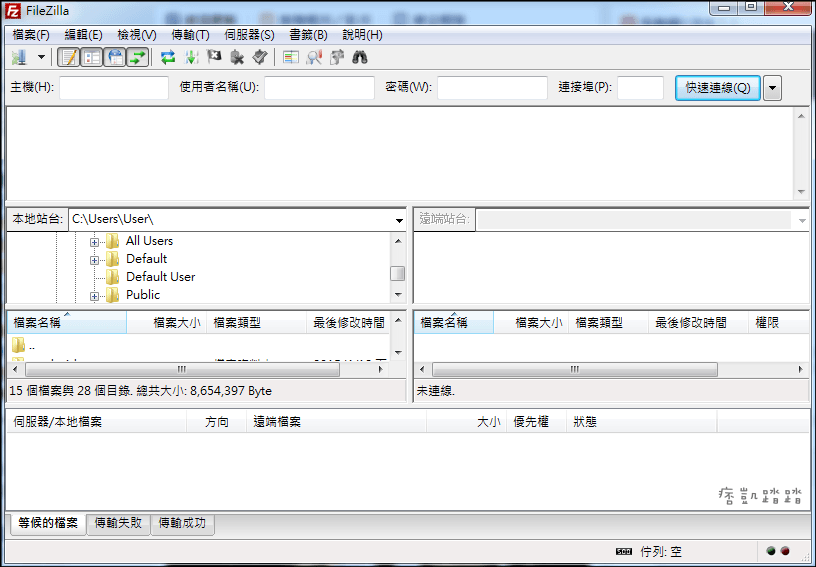The width and height of the screenshot is (816, 567).
Task: Expand the Default folder node
Action: [x=94, y=260]
